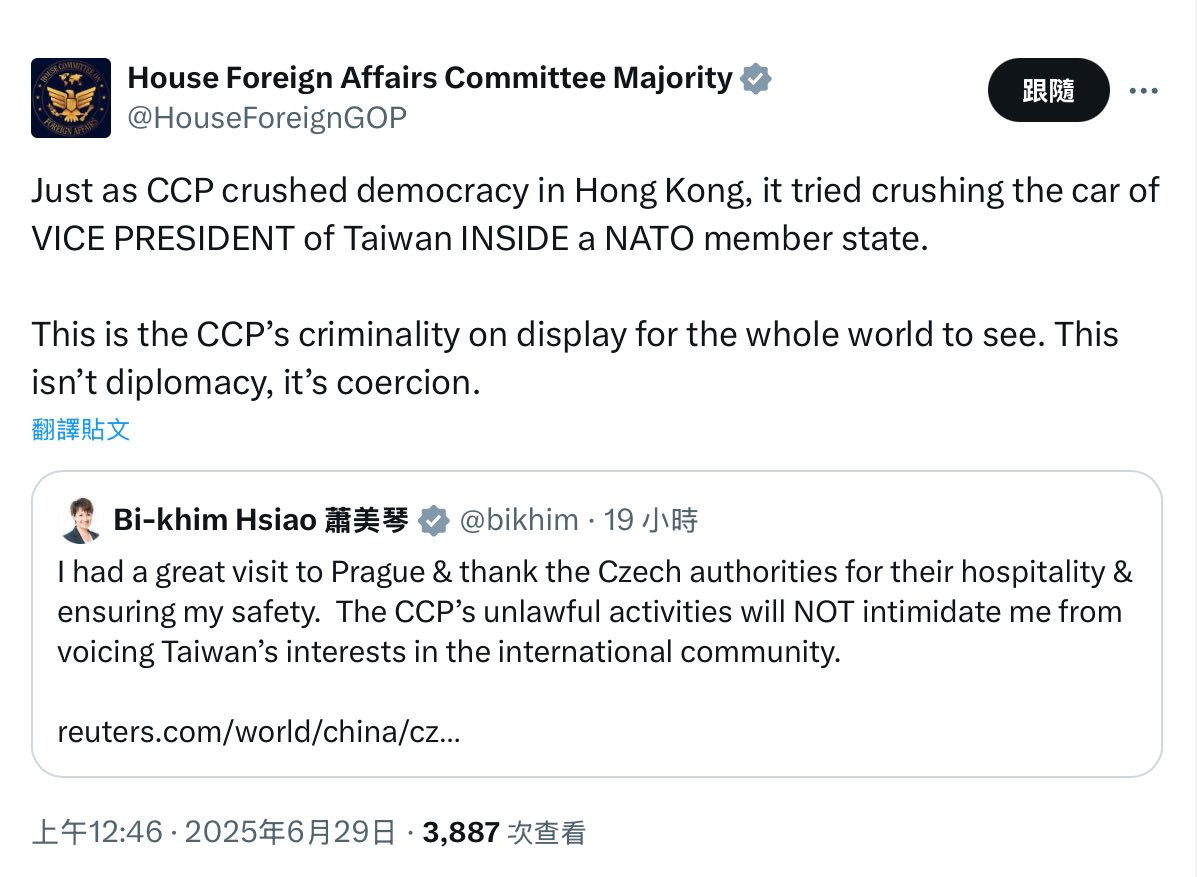Click the Bi-khim Hsiao 蕭美琴 display name

coord(261,520)
